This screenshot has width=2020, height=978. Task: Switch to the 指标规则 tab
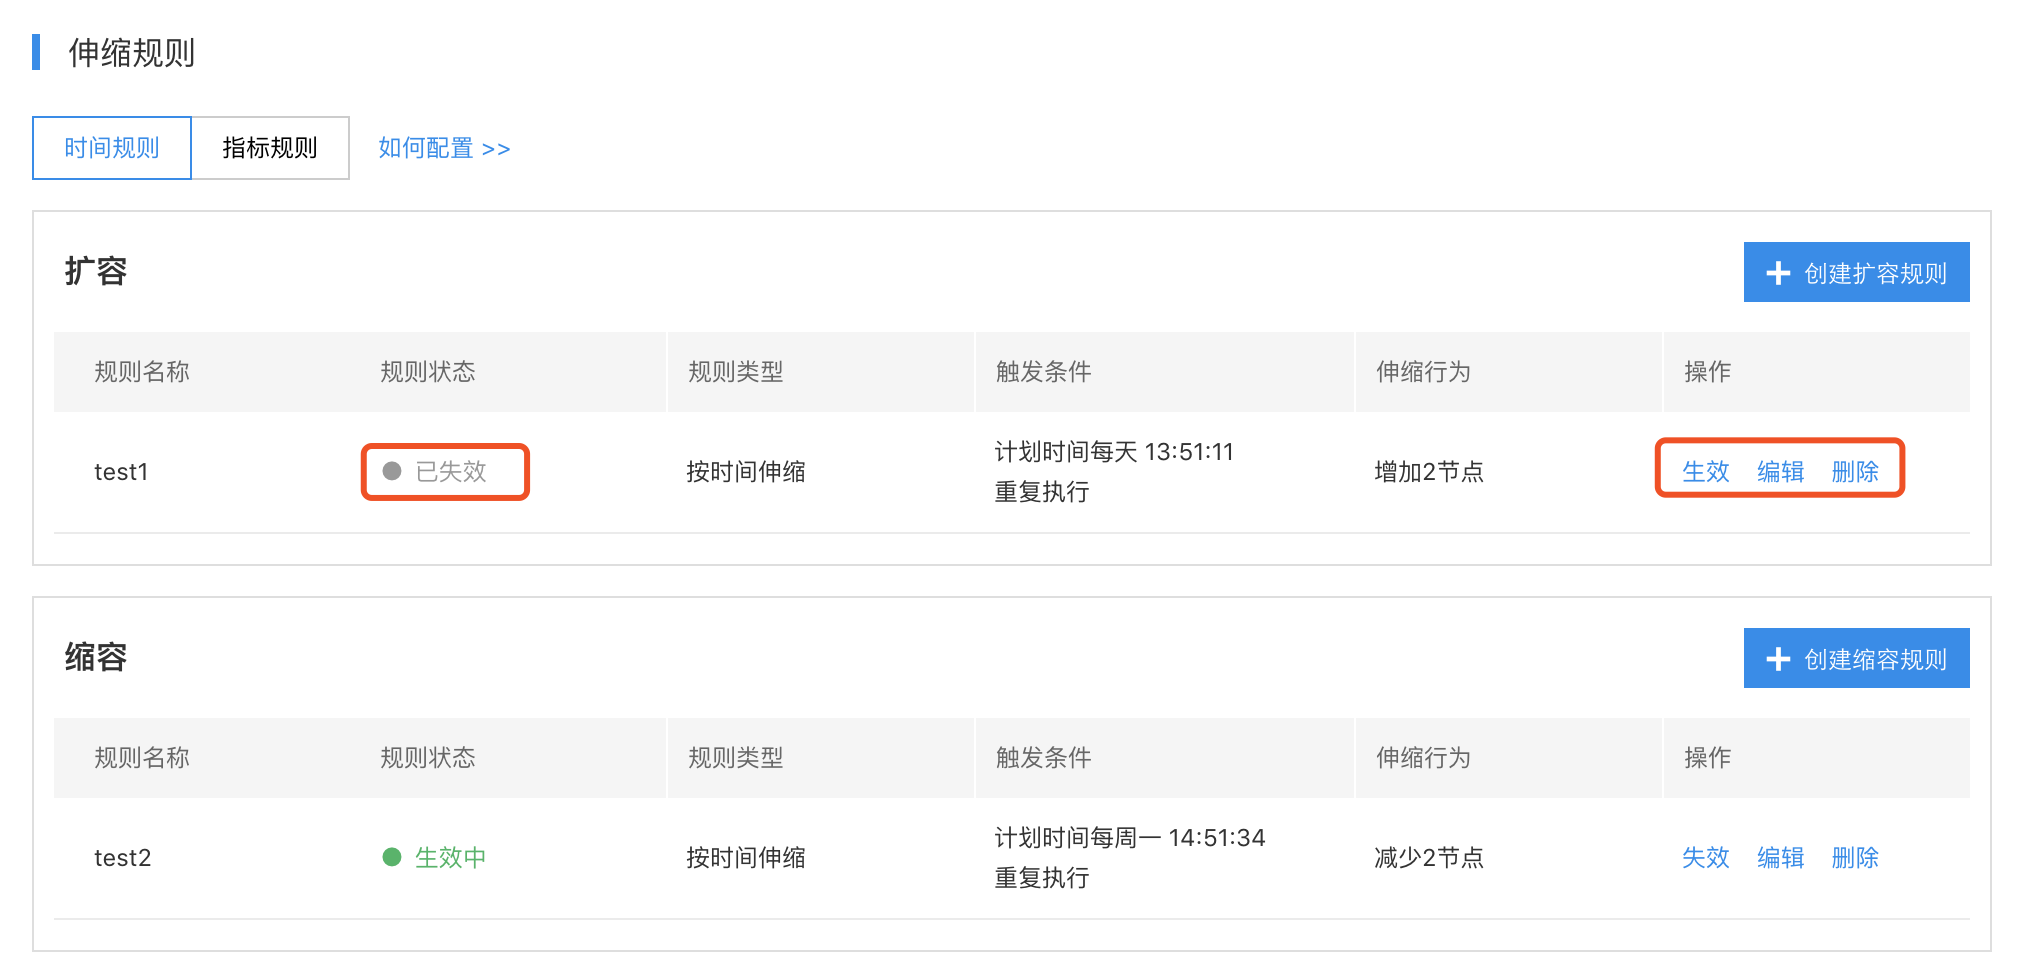click(x=270, y=148)
